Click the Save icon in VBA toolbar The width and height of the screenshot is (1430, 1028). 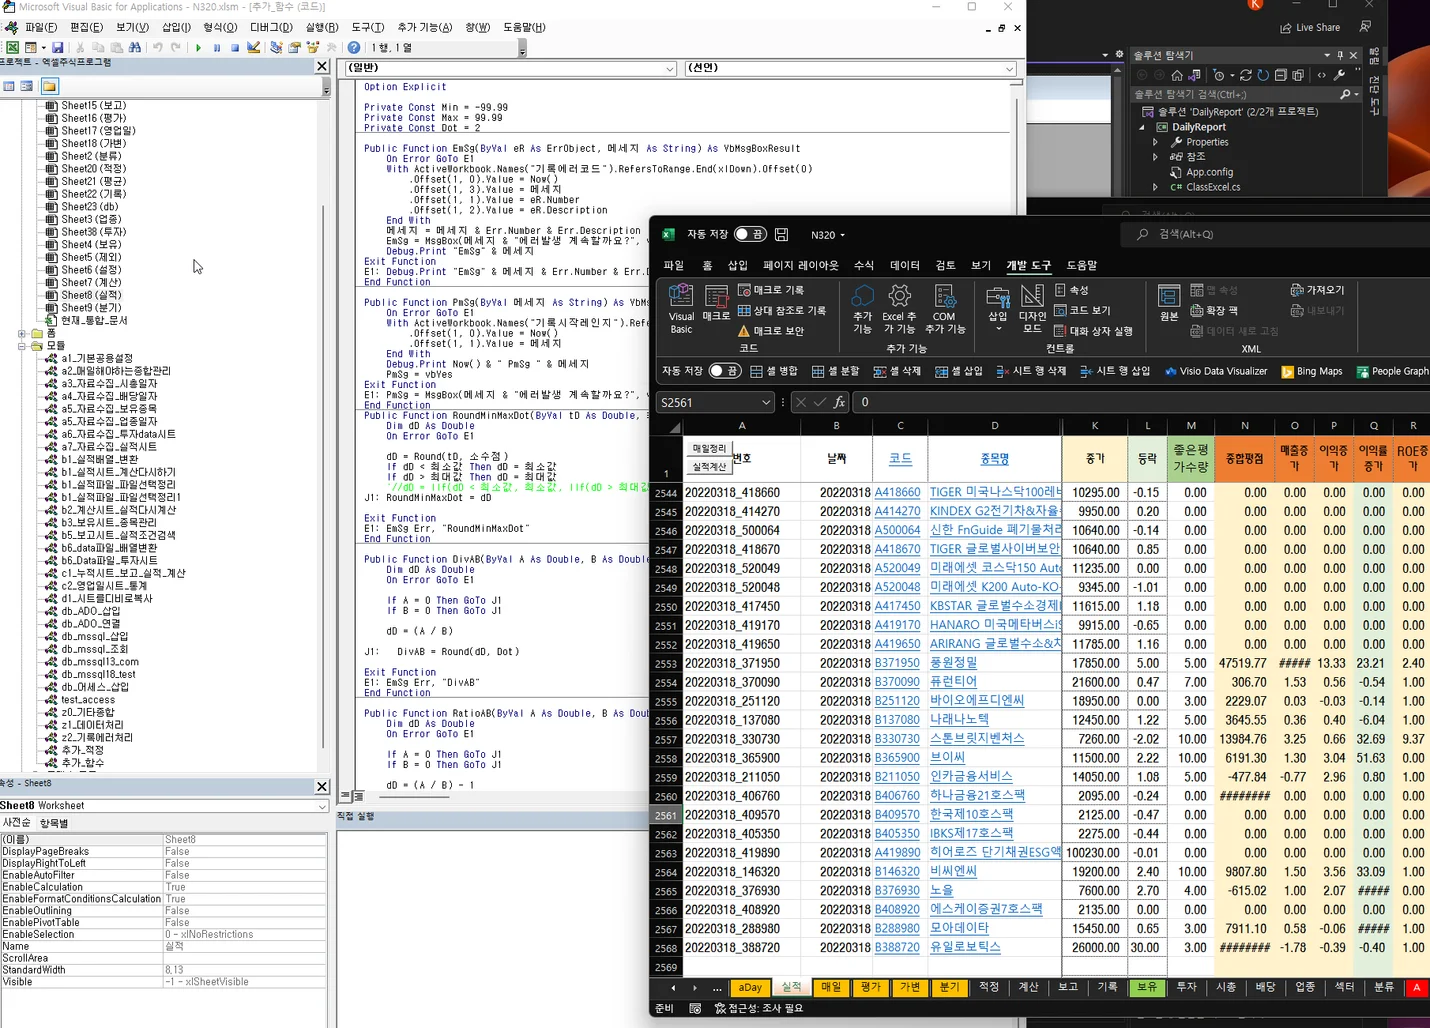coord(58,47)
